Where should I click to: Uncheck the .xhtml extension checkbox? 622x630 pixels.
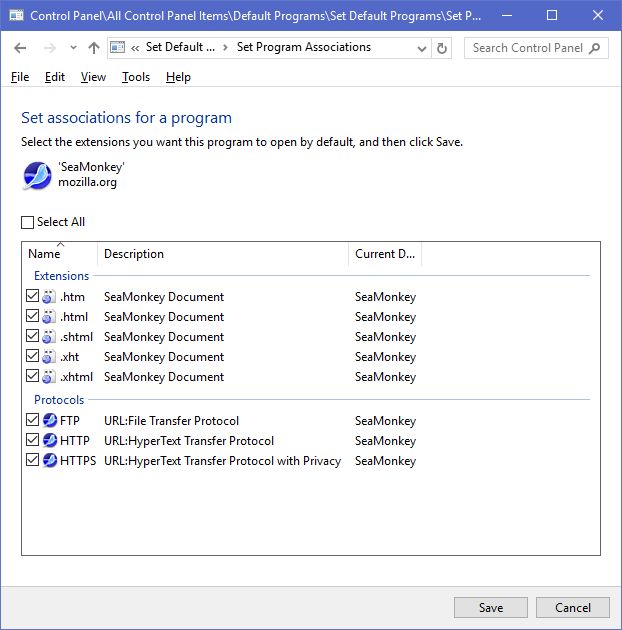pyautogui.click(x=33, y=377)
